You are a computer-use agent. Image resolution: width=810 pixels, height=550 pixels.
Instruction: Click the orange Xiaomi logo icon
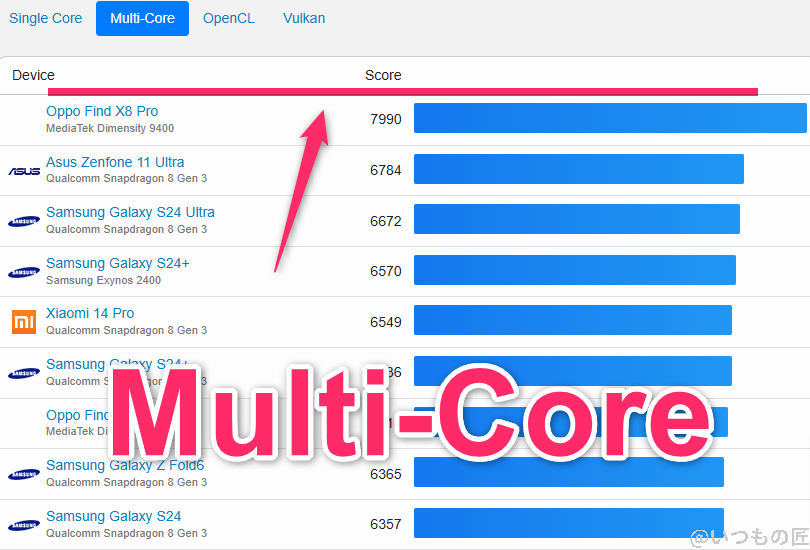[24, 322]
